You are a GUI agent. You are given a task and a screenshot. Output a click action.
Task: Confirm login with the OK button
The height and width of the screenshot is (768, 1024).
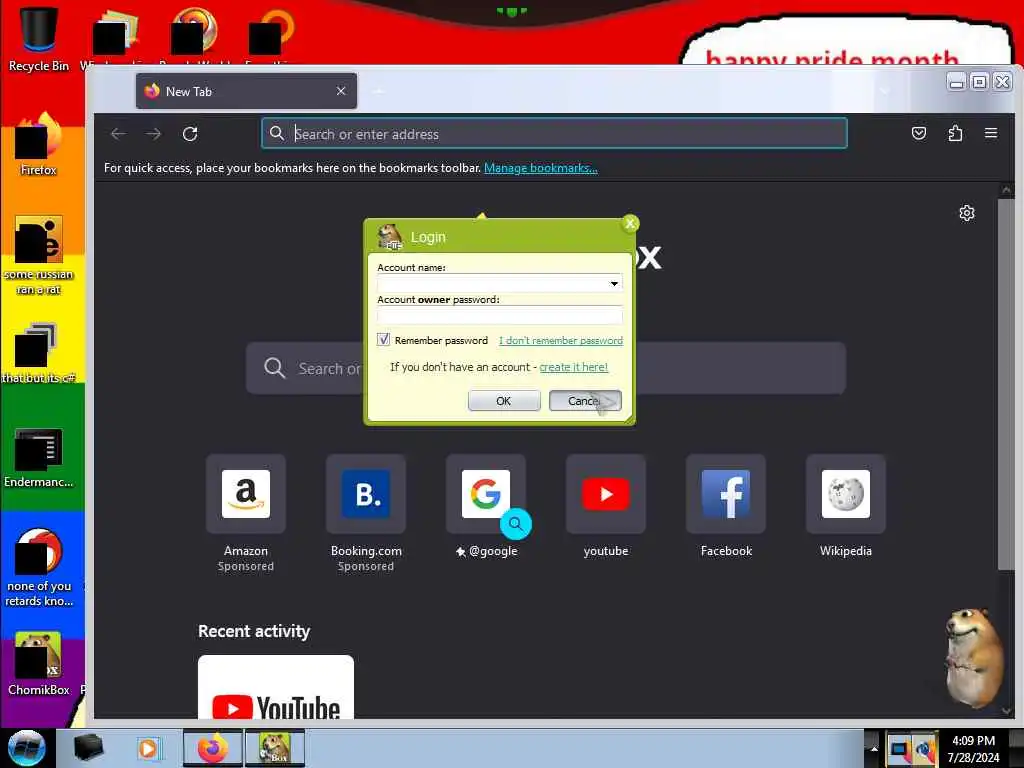(504, 400)
